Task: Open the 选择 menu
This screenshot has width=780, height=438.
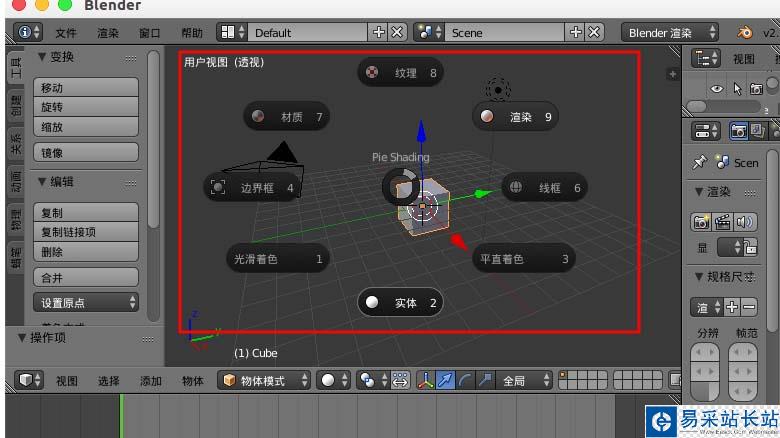Action: click(108, 381)
